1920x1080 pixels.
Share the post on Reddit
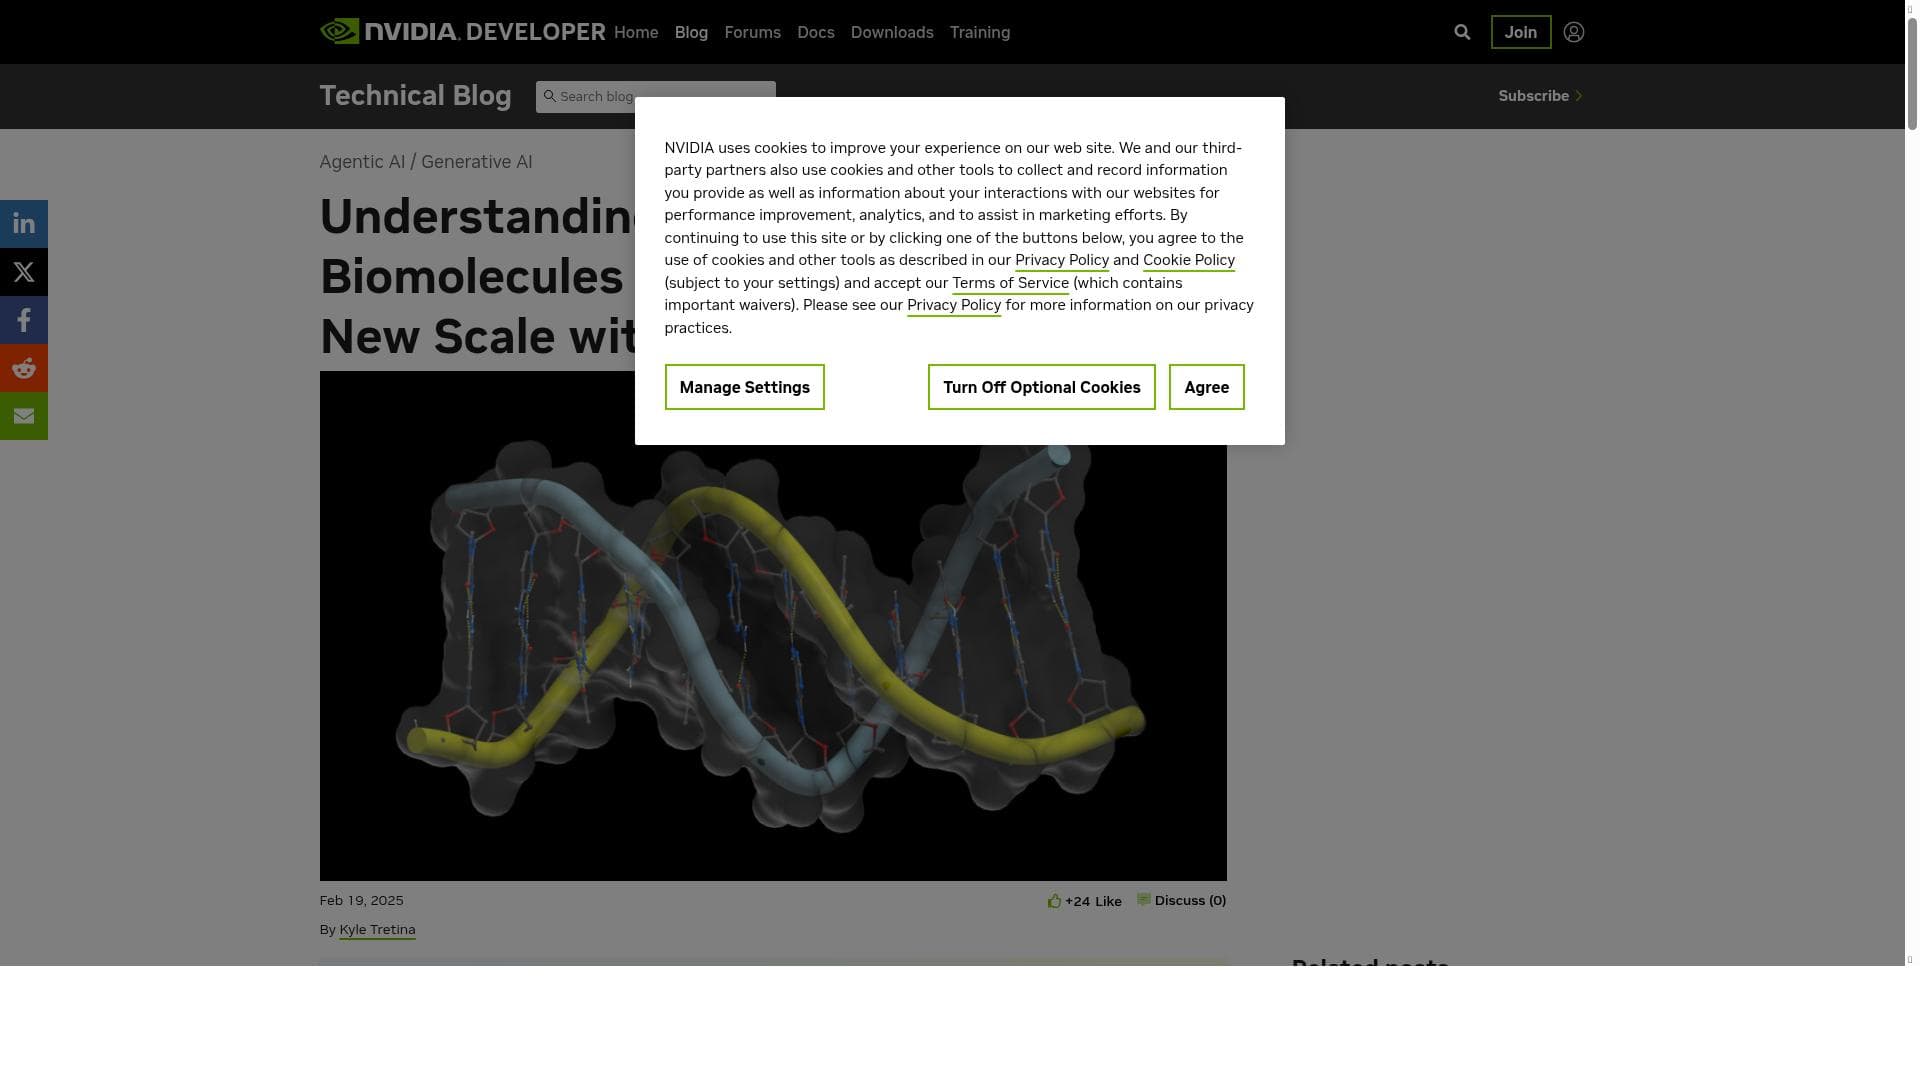[x=24, y=367]
